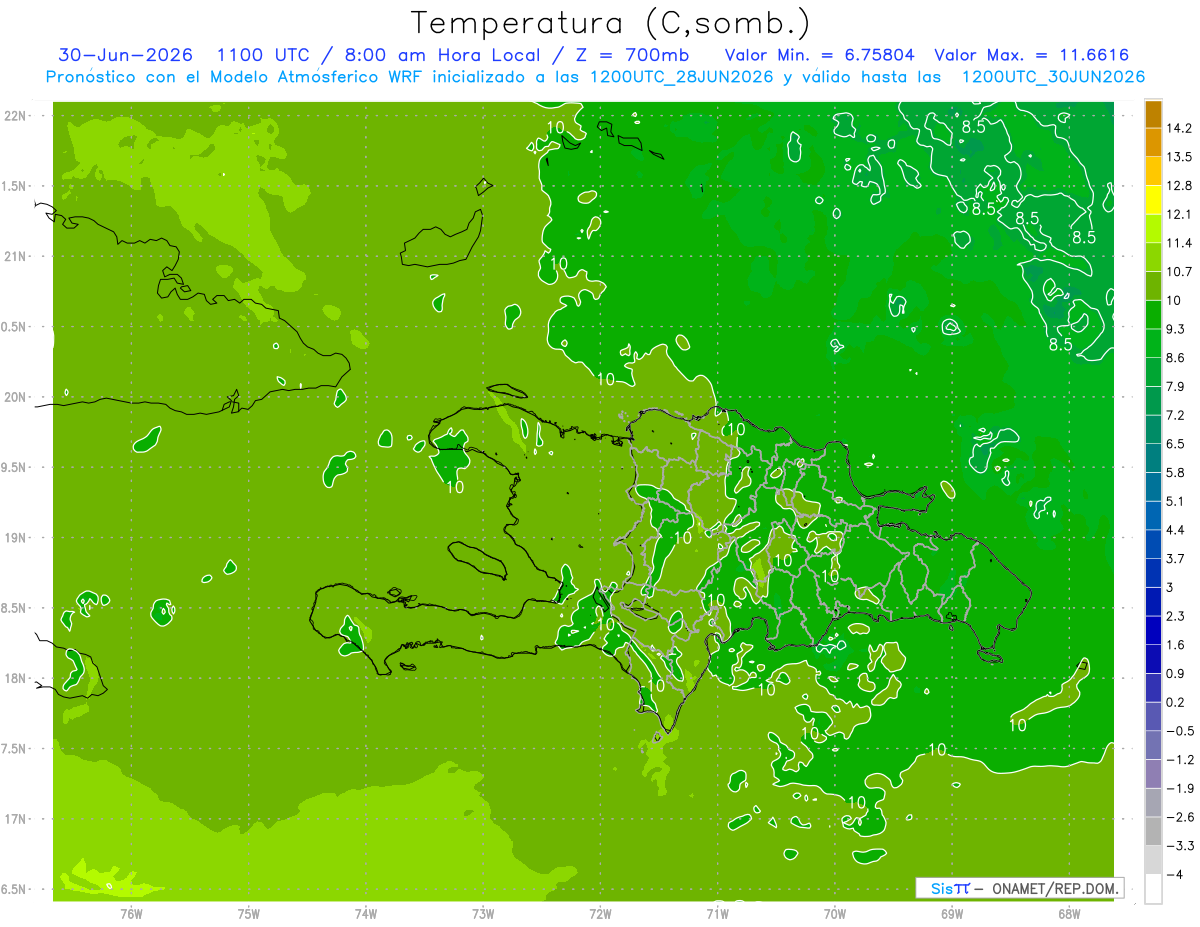The image size is (1200, 927).
Task: Click the purple band between -1.9 and -1.2
Action: [1153, 774]
